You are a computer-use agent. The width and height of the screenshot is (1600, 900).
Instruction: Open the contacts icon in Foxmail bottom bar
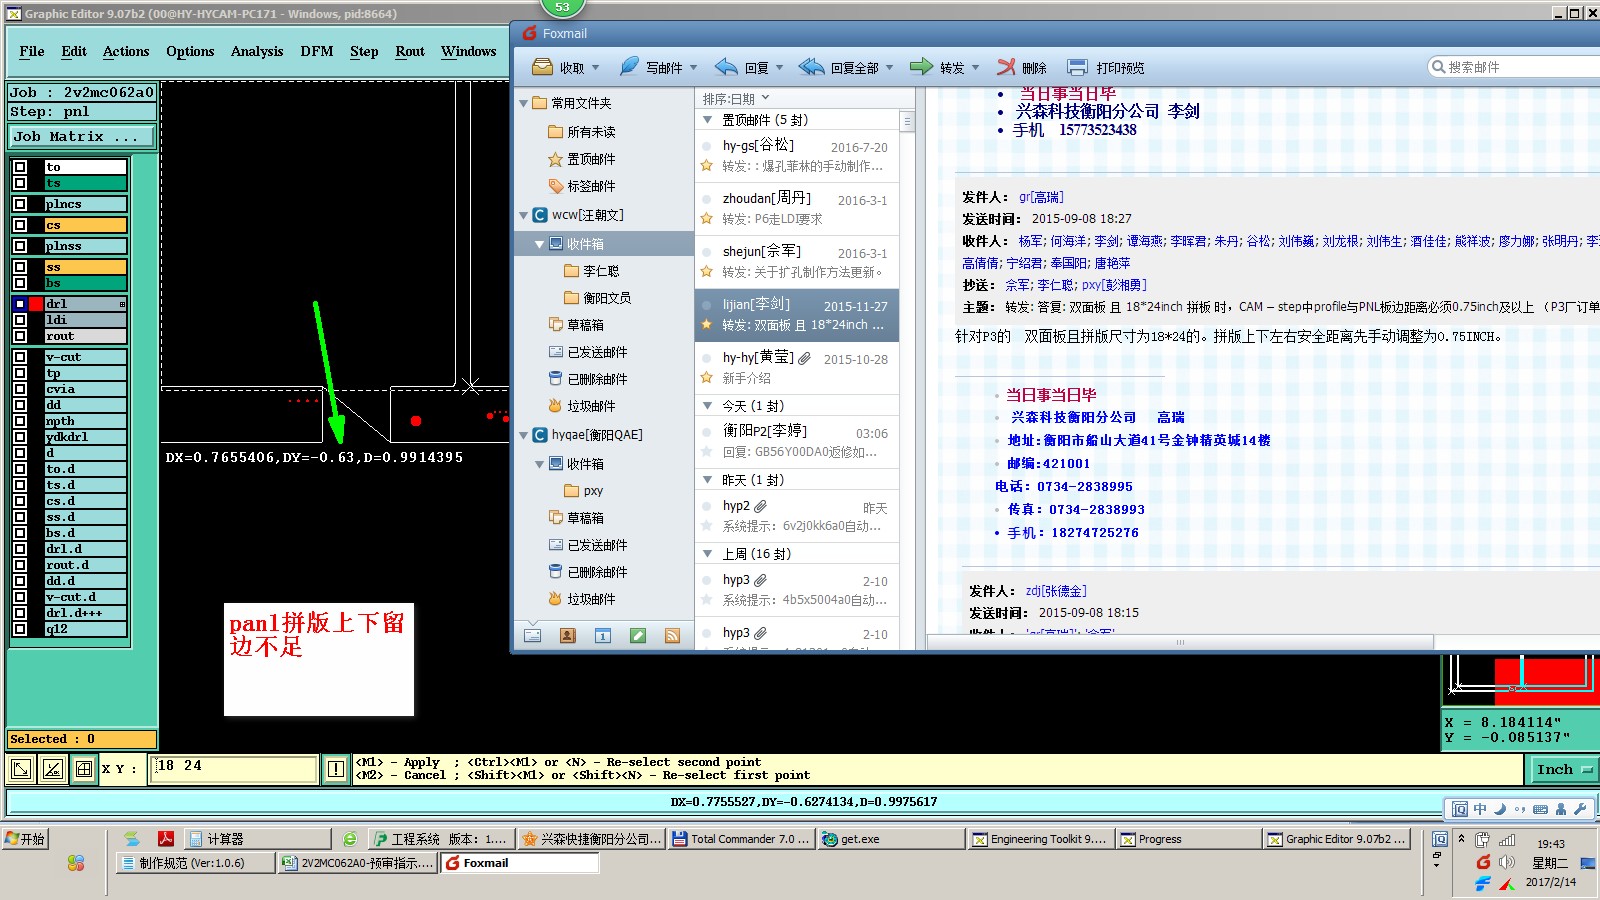click(568, 635)
